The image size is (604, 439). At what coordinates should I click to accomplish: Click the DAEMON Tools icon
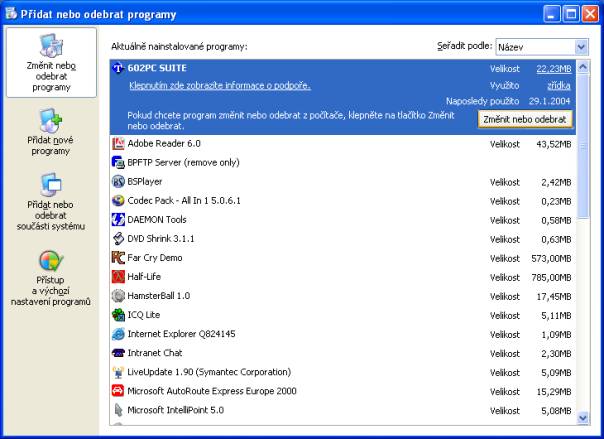click(x=118, y=220)
